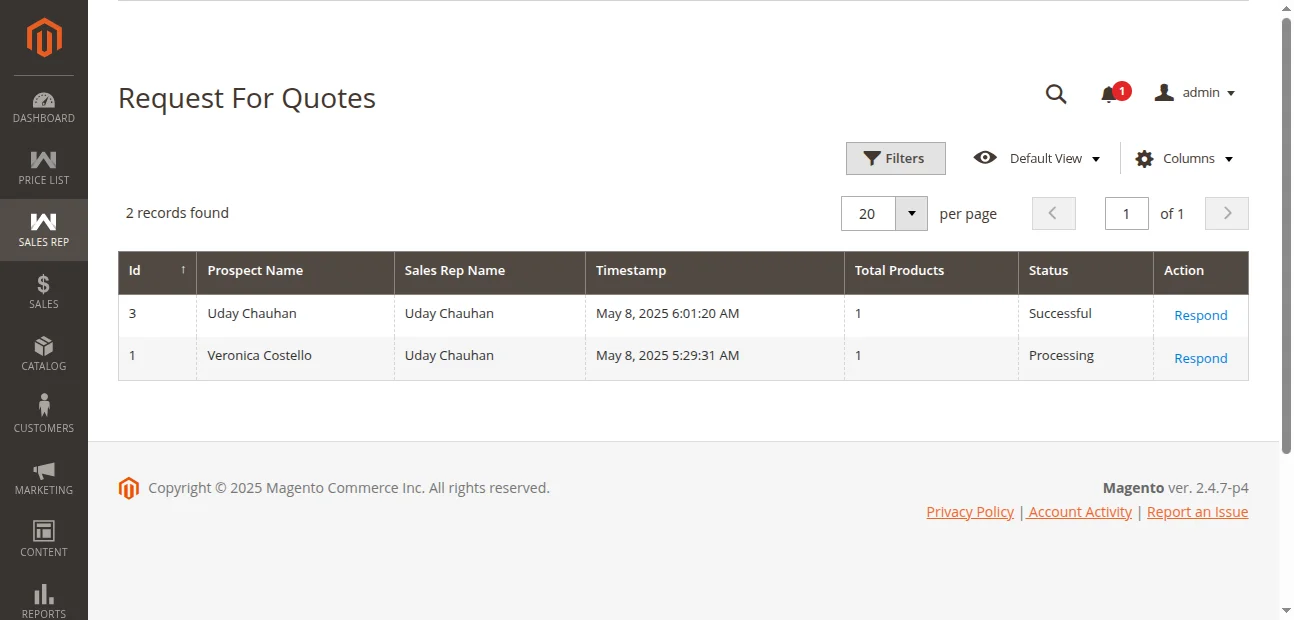Open the Sales Rep sidebar menu
Screen dimensions: 1294x620
pyautogui.click(x=44, y=229)
